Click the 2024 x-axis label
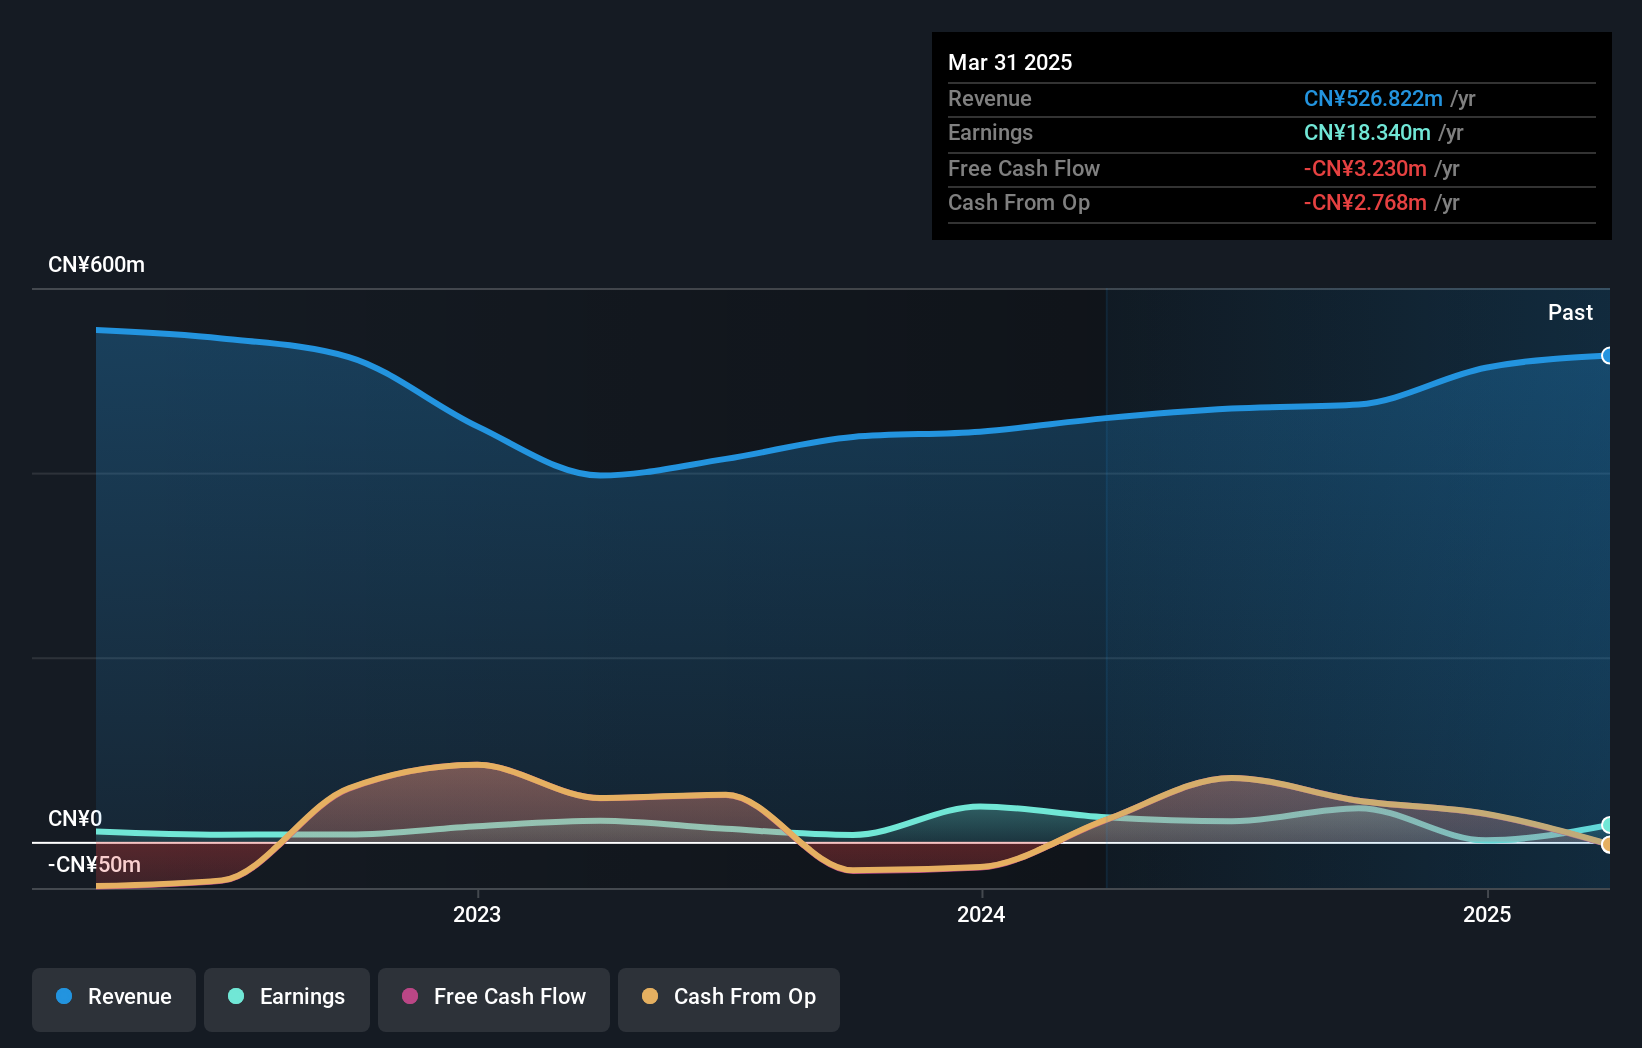Image resolution: width=1642 pixels, height=1048 pixels. point(981,914)
